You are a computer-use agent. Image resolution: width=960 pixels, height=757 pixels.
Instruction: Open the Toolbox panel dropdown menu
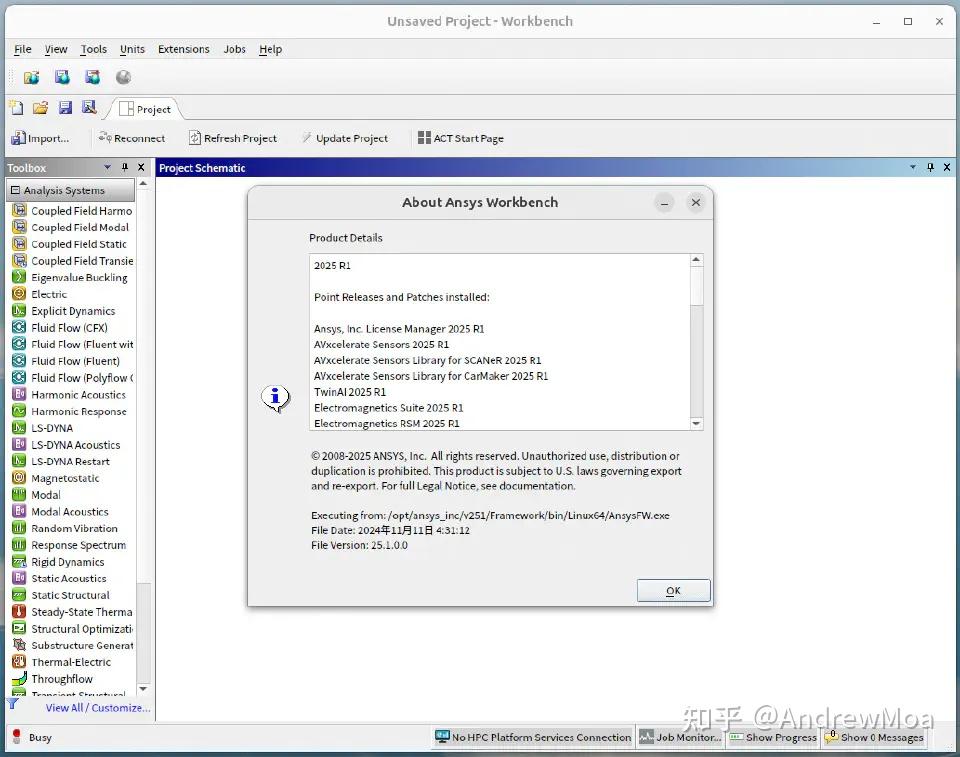107,167
